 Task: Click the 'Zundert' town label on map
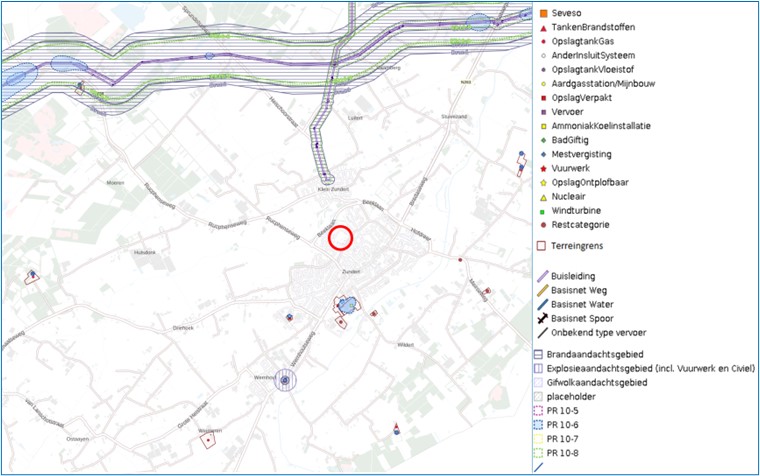coord(351,272)
